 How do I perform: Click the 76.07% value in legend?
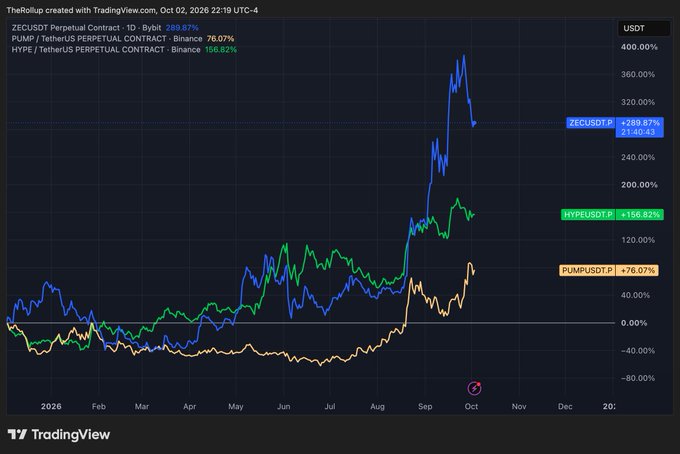click(220, 39)
